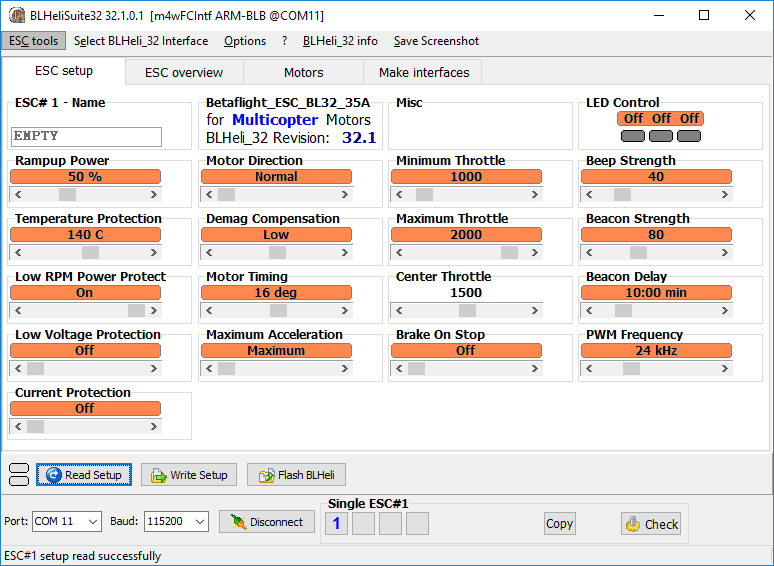
Task: Click the Disconnect button
Action: coord(267,522)
